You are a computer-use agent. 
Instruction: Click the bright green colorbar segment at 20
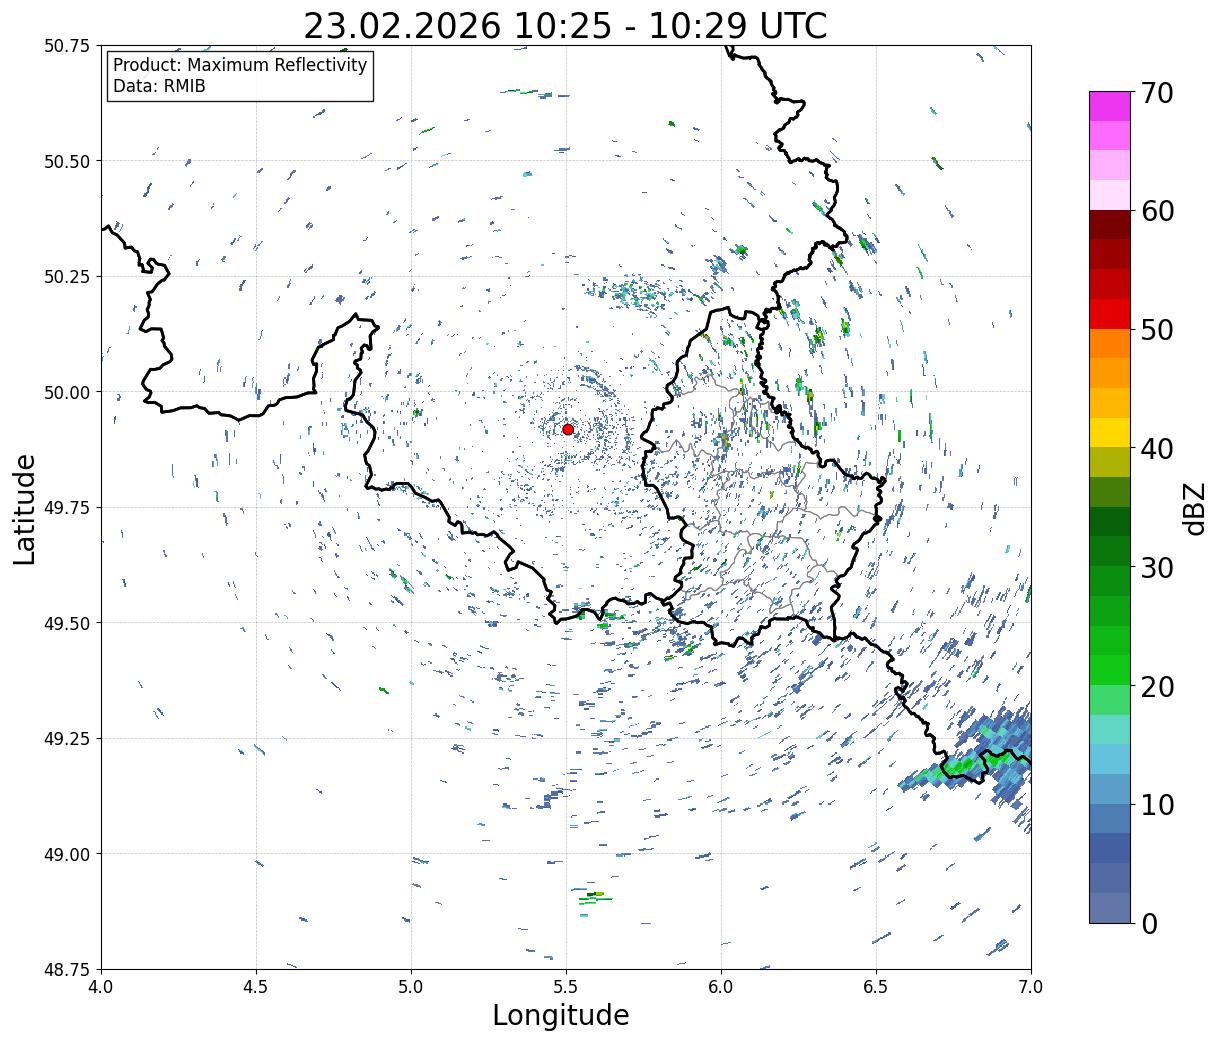[1110, 670]
